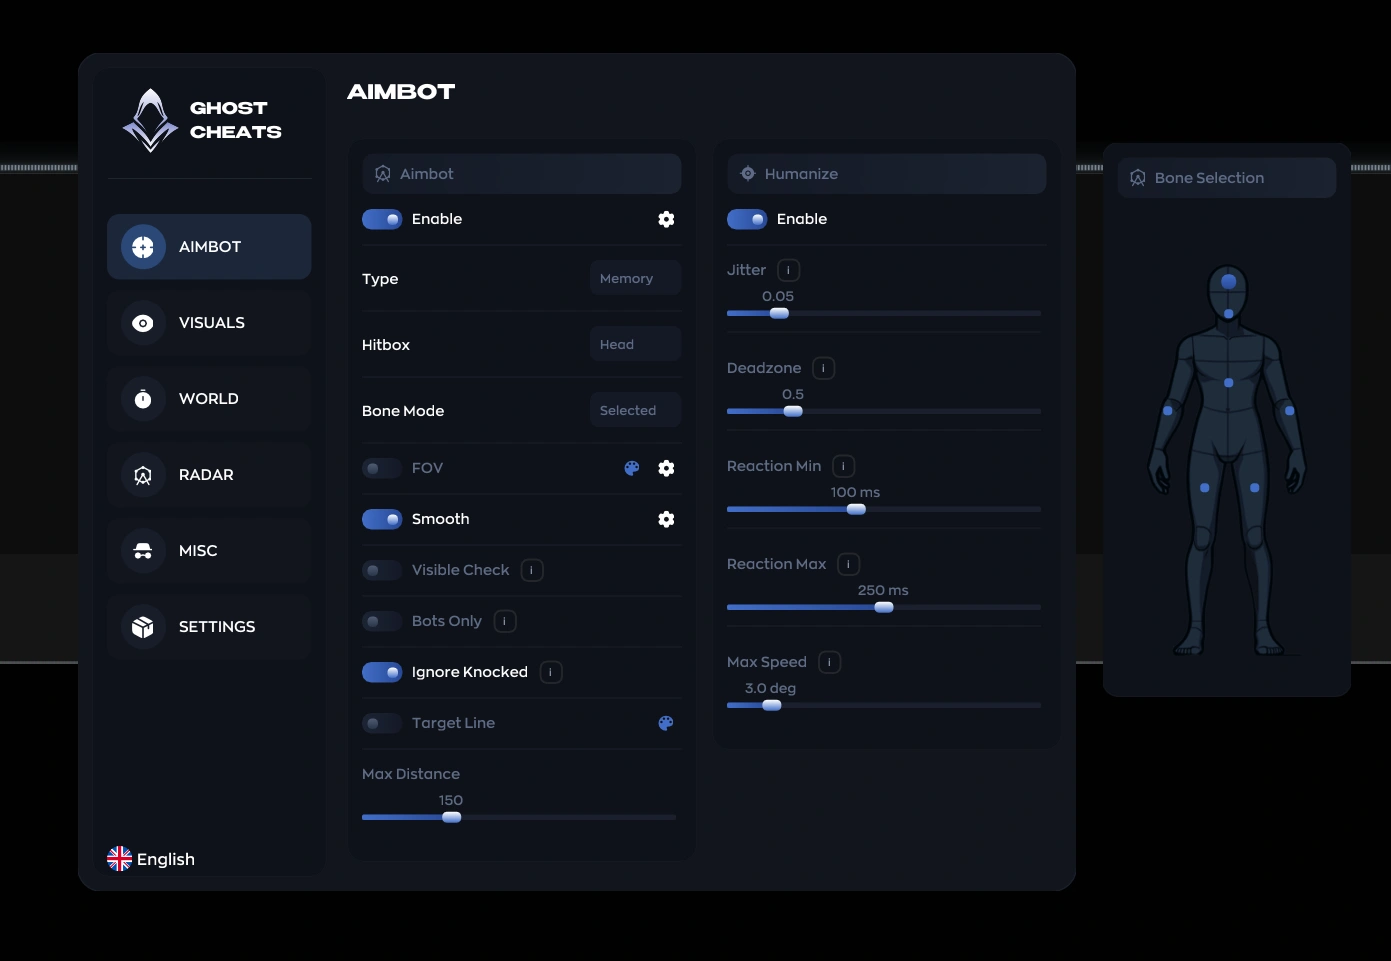This screenshot has height=961, width=1391.
Task: Select the chest bone point on figure
Action: (x=1229, y=383)
